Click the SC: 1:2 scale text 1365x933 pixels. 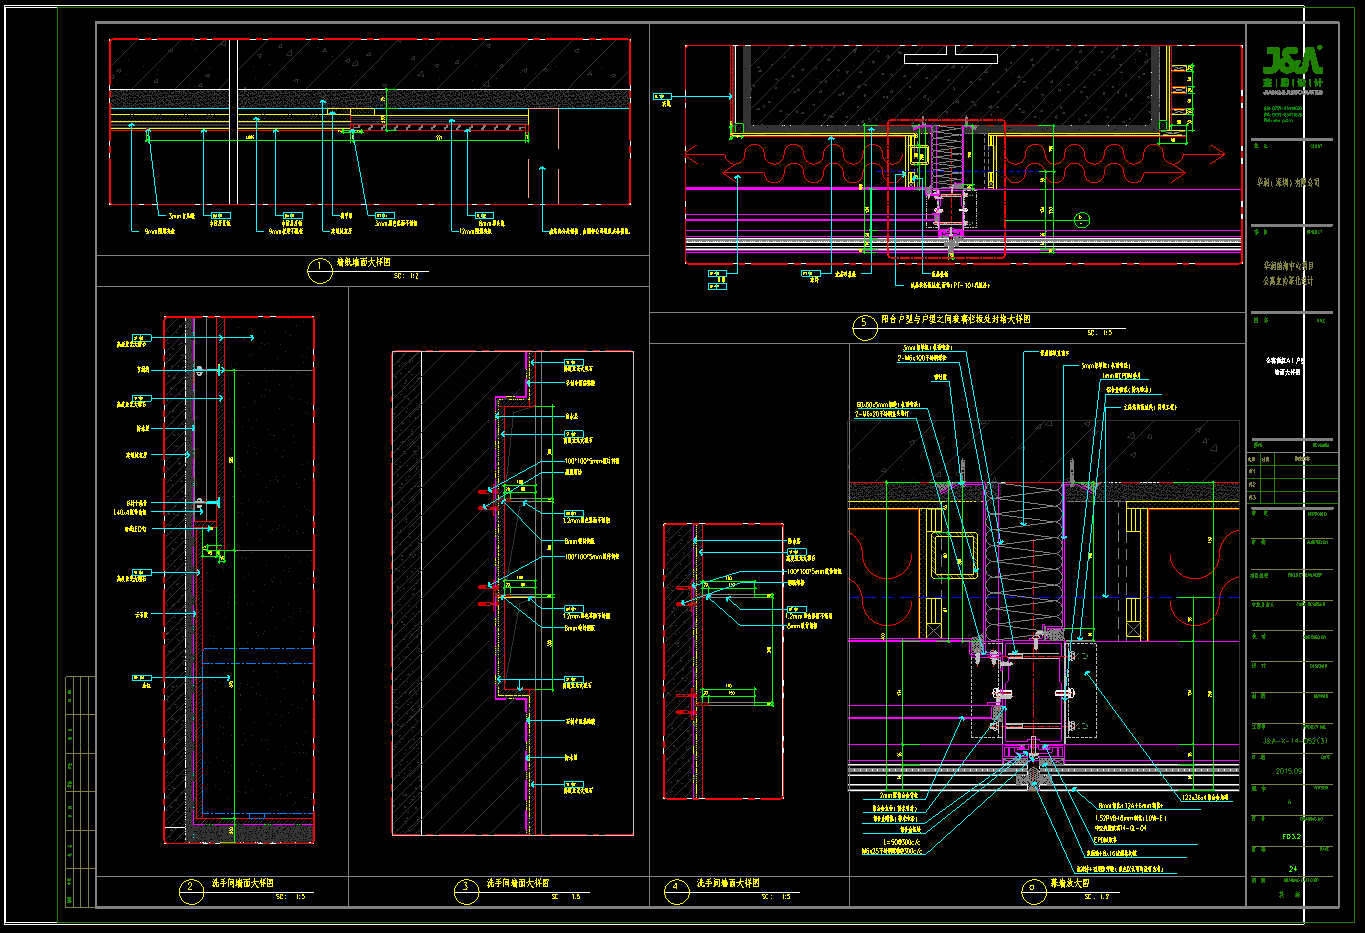[406, 275]
